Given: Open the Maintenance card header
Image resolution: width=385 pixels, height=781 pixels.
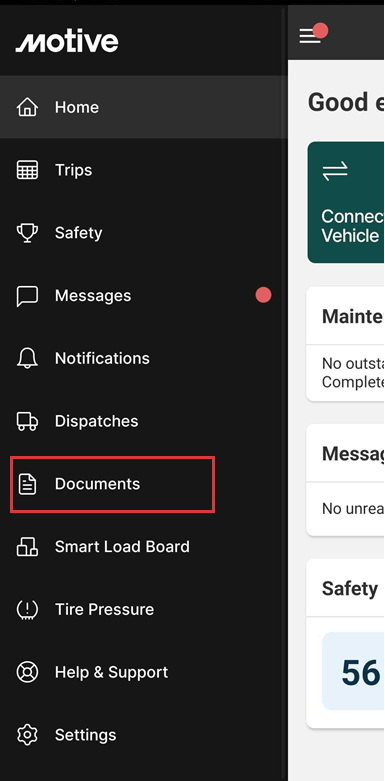Looking at the screenshot, I should point(346,316).
